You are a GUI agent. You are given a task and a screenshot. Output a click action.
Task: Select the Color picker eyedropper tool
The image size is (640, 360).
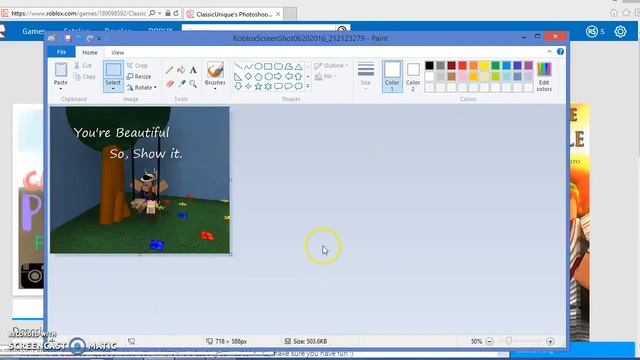181,84
